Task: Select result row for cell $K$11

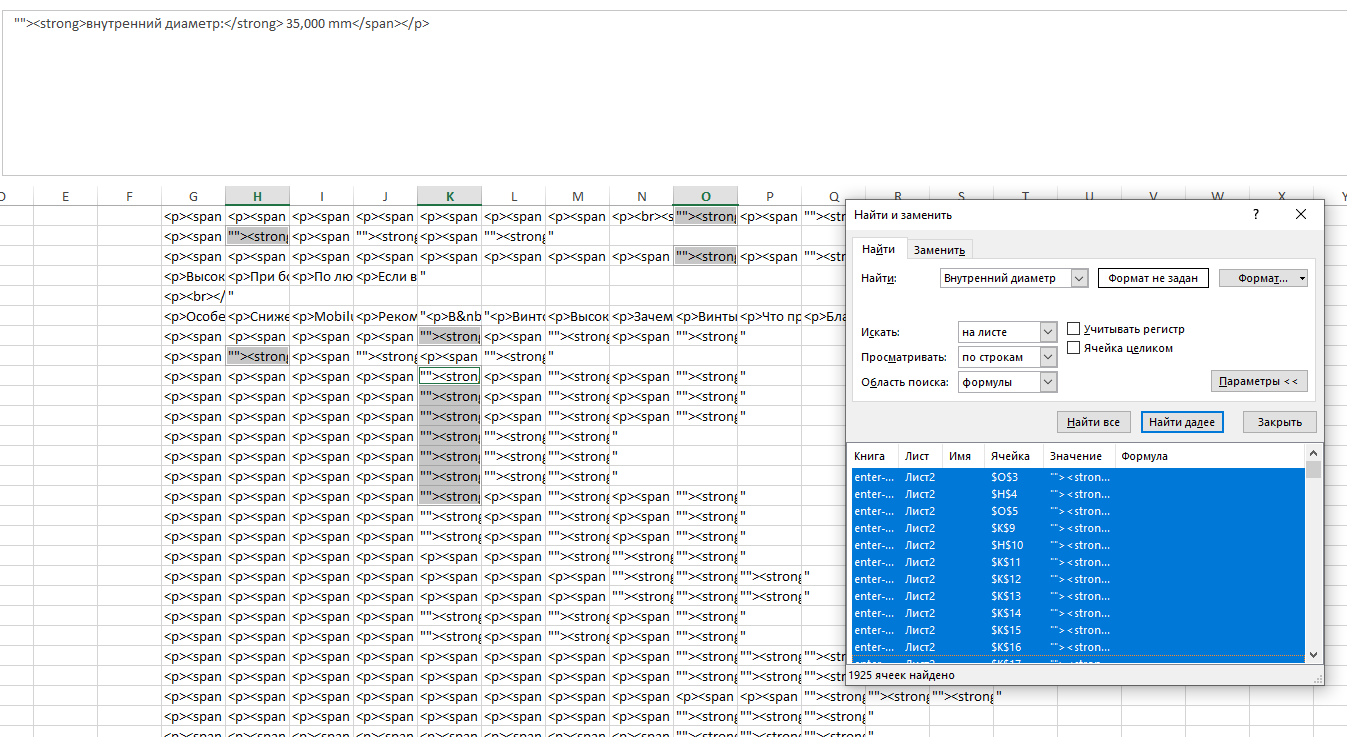Action: pos(1078,562)
